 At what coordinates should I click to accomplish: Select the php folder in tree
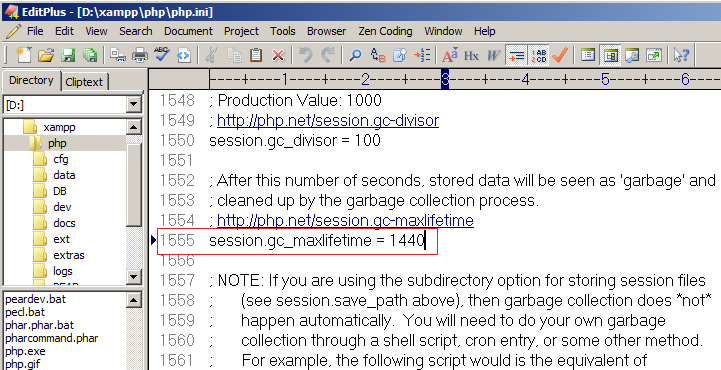pos(57,143)
